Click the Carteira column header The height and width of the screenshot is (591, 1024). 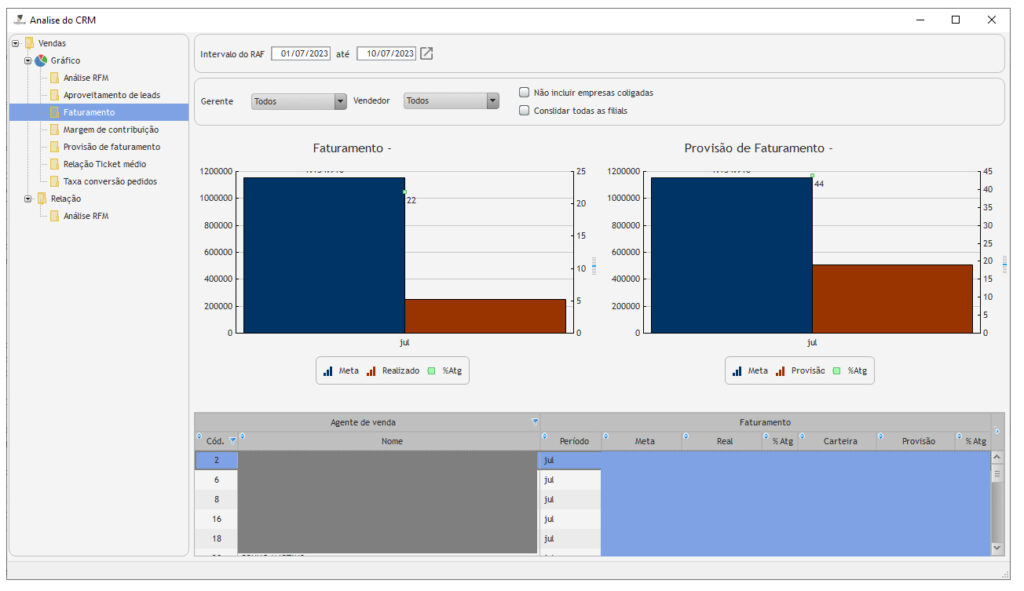840,441
